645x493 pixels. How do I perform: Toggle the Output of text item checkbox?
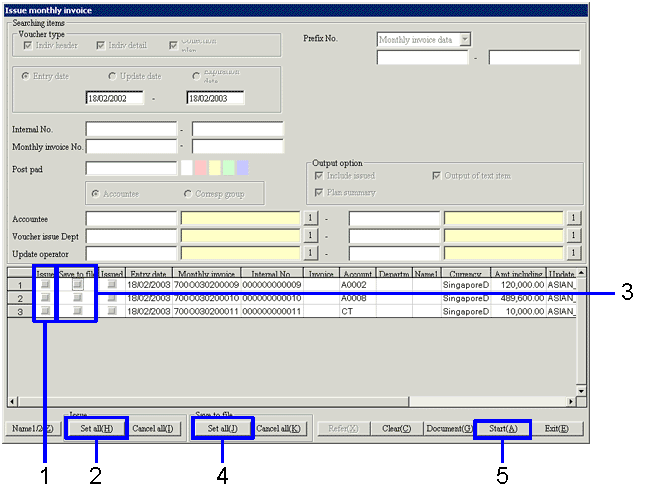pos(436,176)
